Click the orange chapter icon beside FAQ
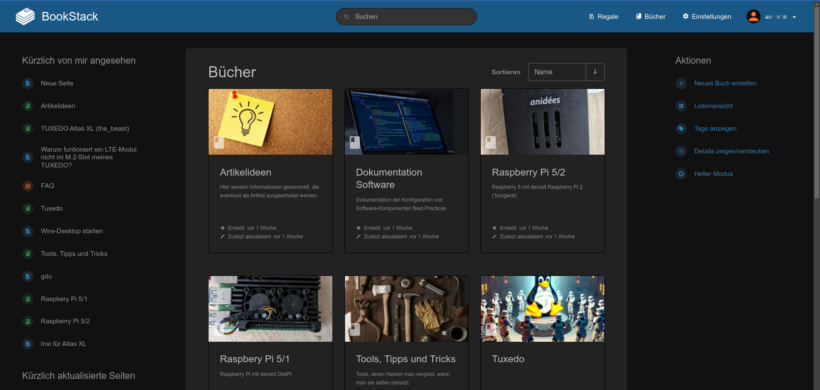 point(28,186)
